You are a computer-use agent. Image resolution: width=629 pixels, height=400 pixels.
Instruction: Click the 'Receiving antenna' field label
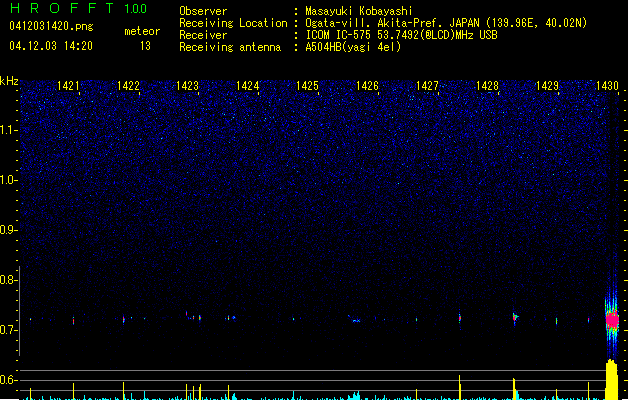tap(230, 47)
